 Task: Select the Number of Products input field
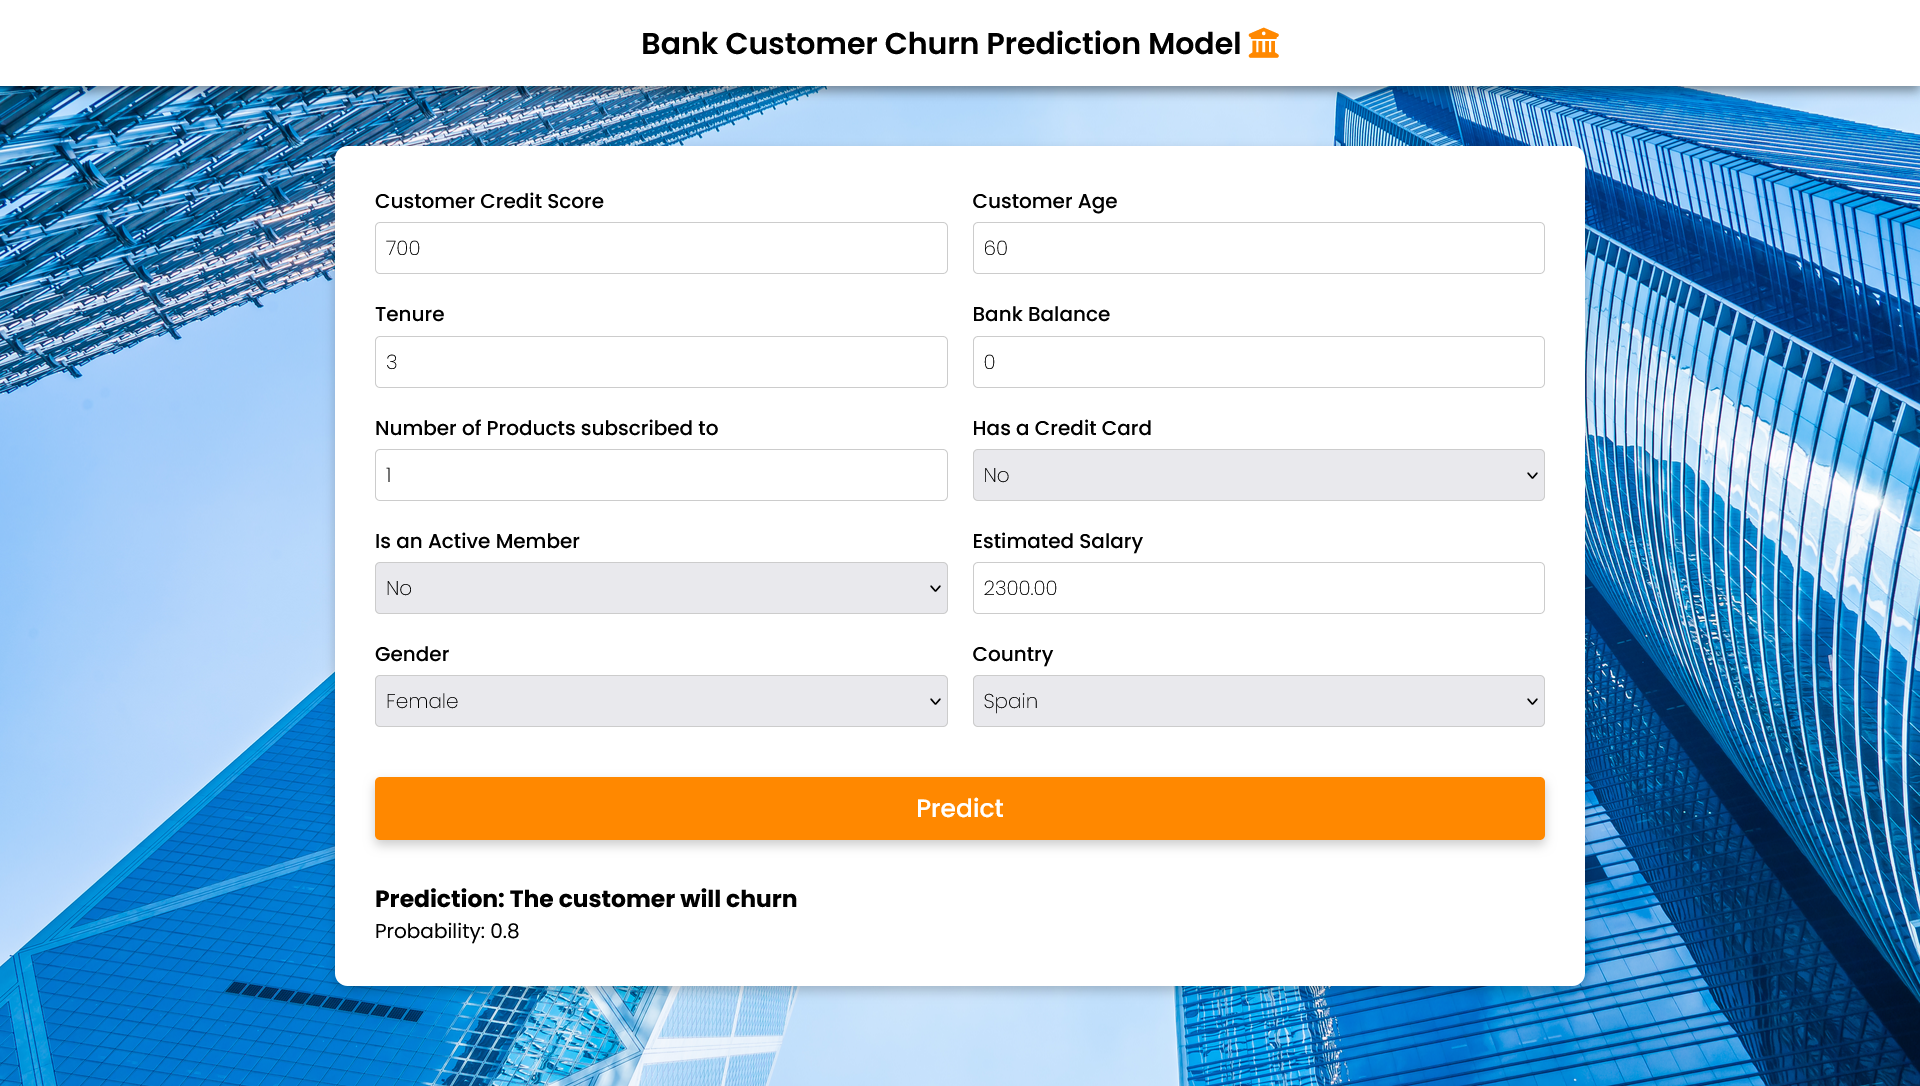coord(661,475)
